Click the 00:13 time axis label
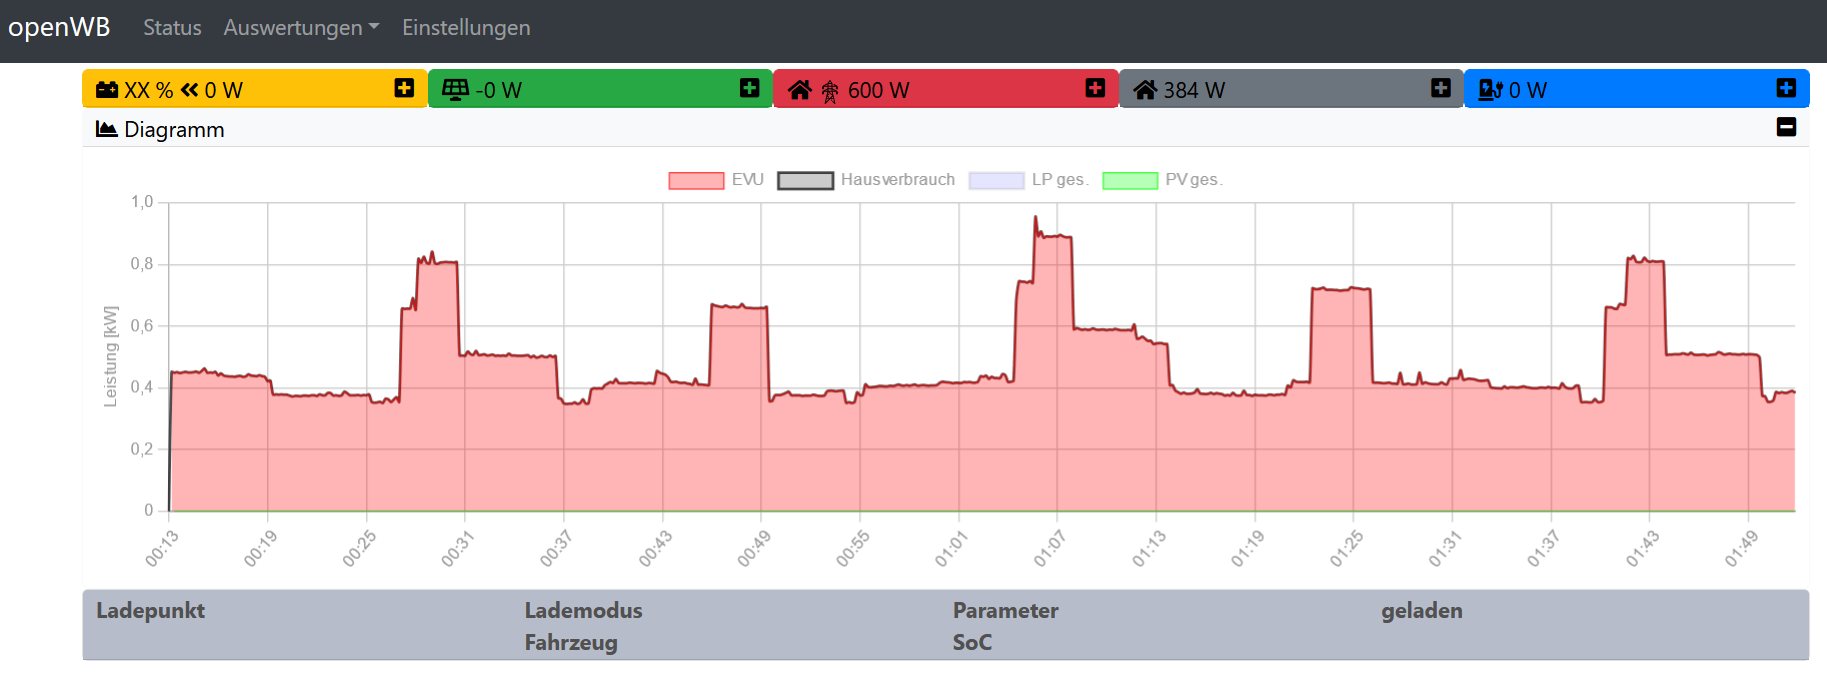The height and width of the screenshot is (676, 1827). pyautogui.click(x=161, y=549)
